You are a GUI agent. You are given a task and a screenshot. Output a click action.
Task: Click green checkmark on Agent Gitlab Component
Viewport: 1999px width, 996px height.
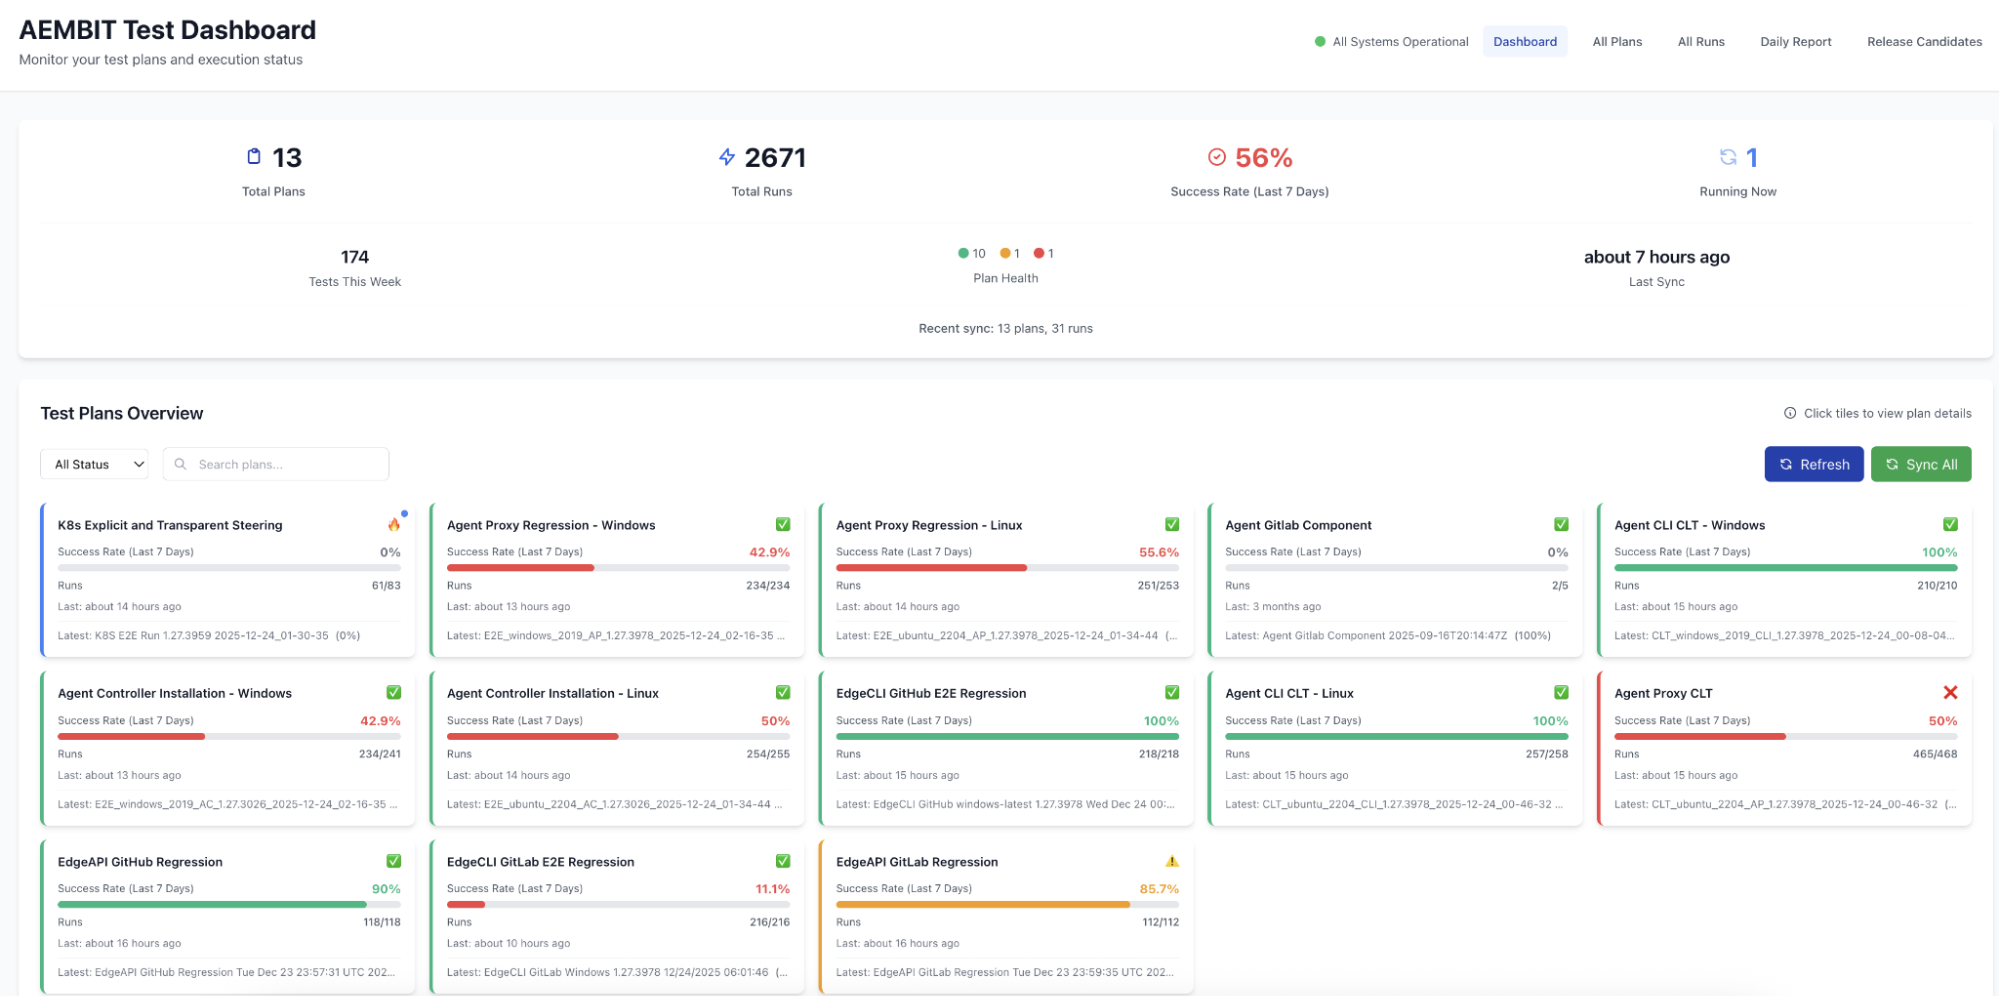[x=1560, y=525]
